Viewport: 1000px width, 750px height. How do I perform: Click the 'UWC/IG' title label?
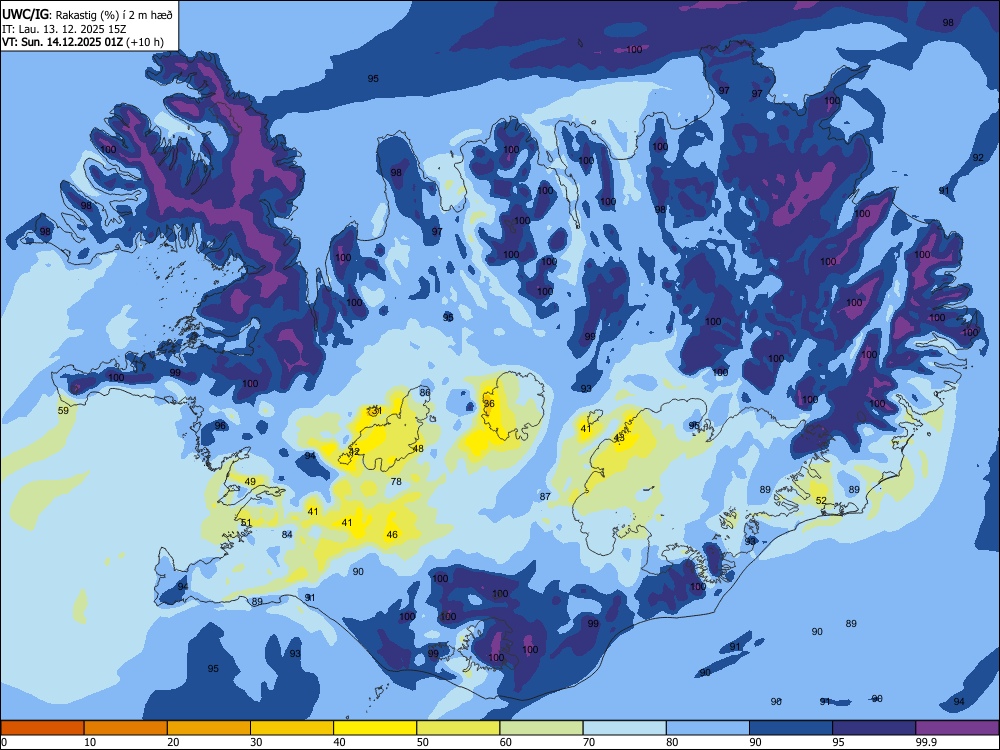25,15
